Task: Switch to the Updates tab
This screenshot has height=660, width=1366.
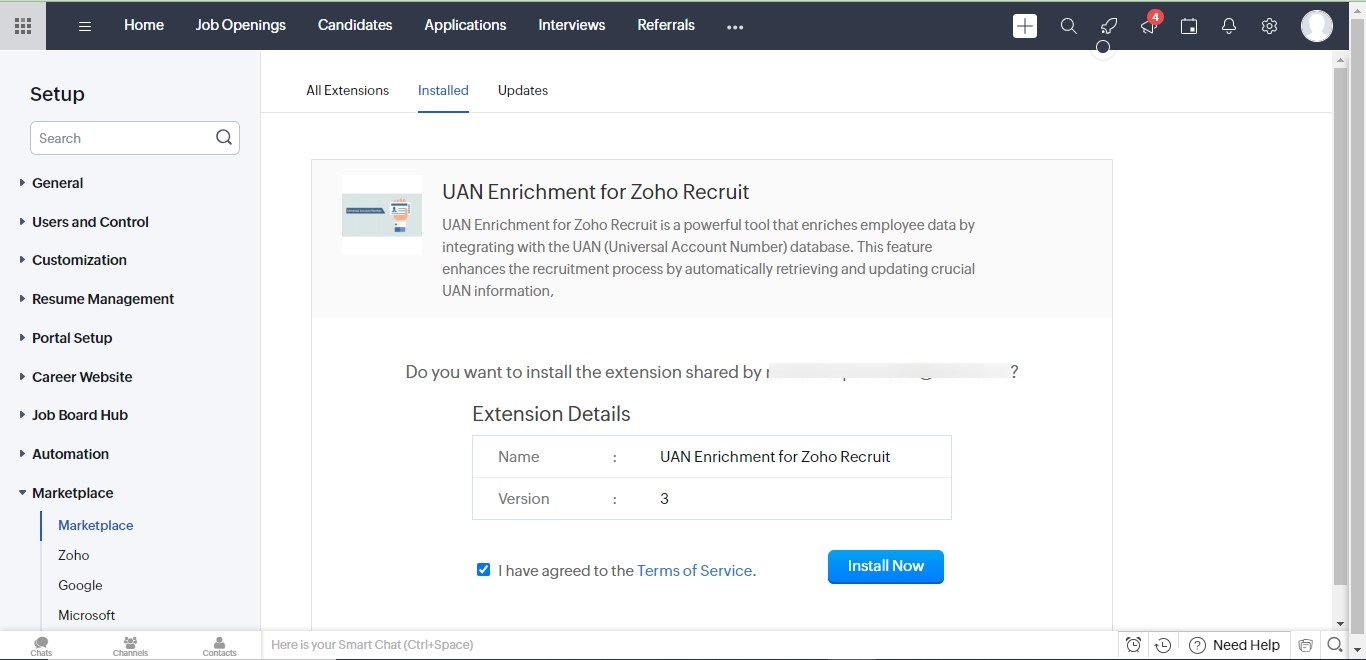Action: point(523,90)
